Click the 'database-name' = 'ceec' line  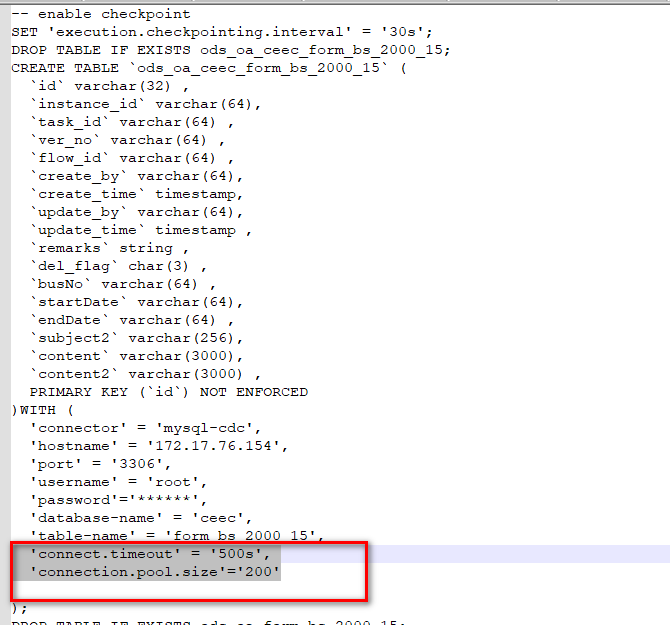coord(141,517)
